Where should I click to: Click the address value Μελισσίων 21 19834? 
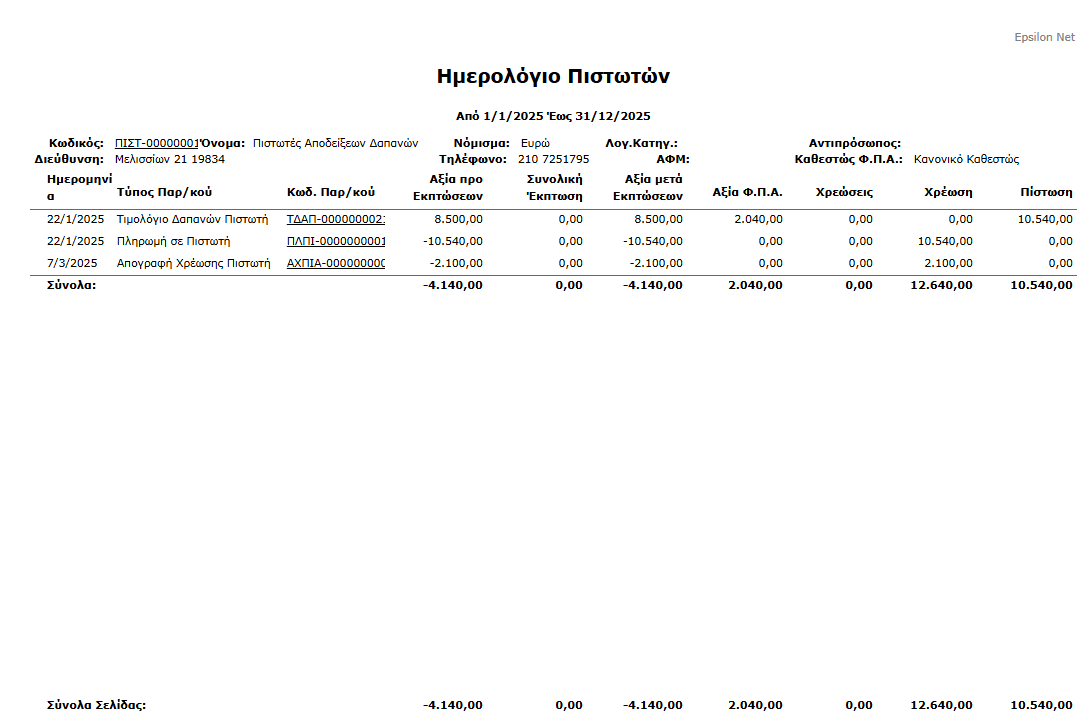point(170,159)
